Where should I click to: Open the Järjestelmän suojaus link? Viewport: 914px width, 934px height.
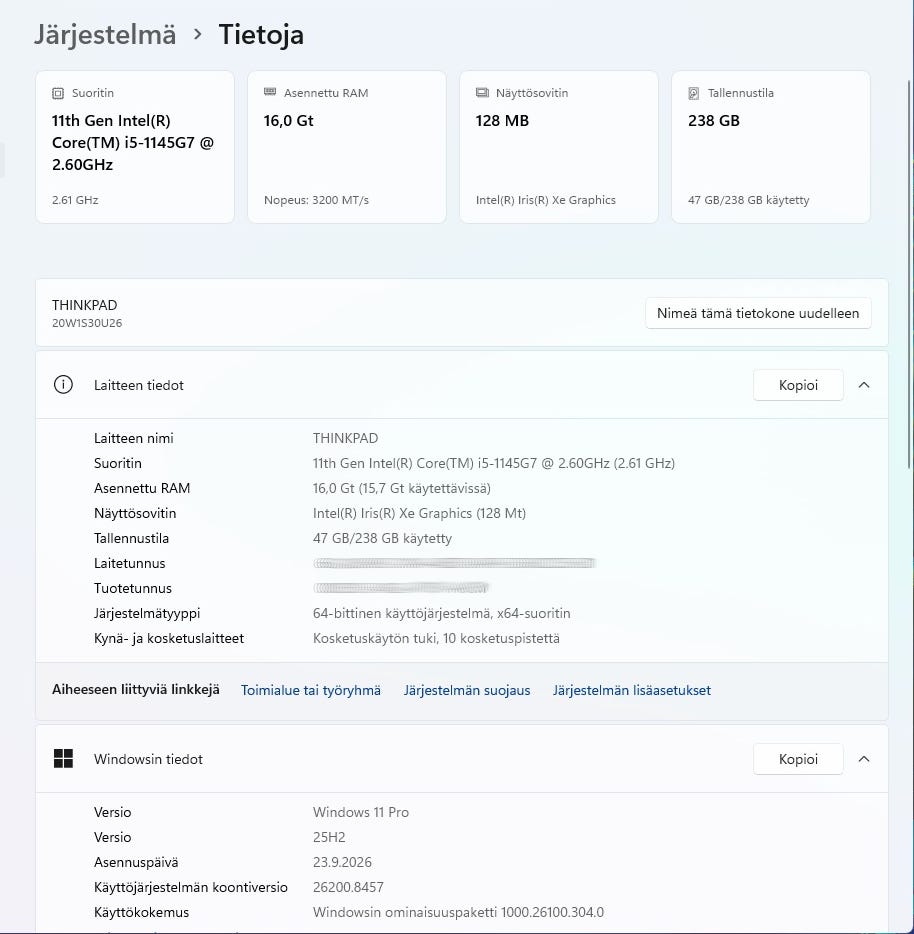pos(467,690)
